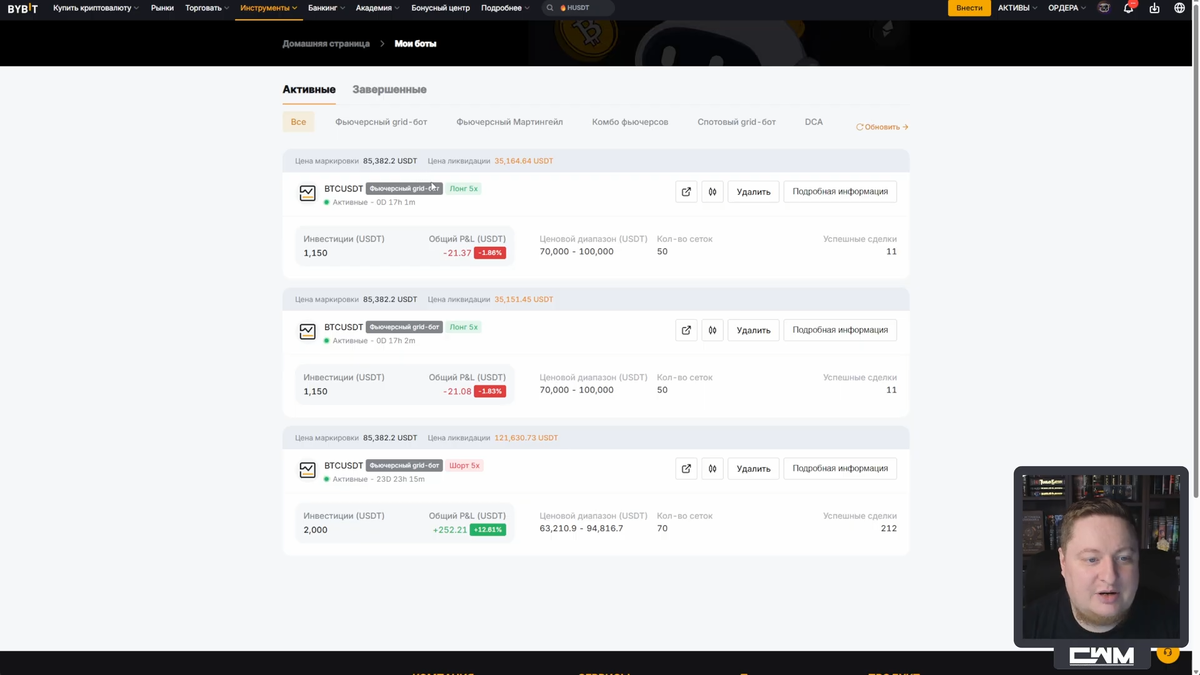Switch to Завершенные tab
The height and width of the screenshot is (675, 1200).
(x=389, y=90)
